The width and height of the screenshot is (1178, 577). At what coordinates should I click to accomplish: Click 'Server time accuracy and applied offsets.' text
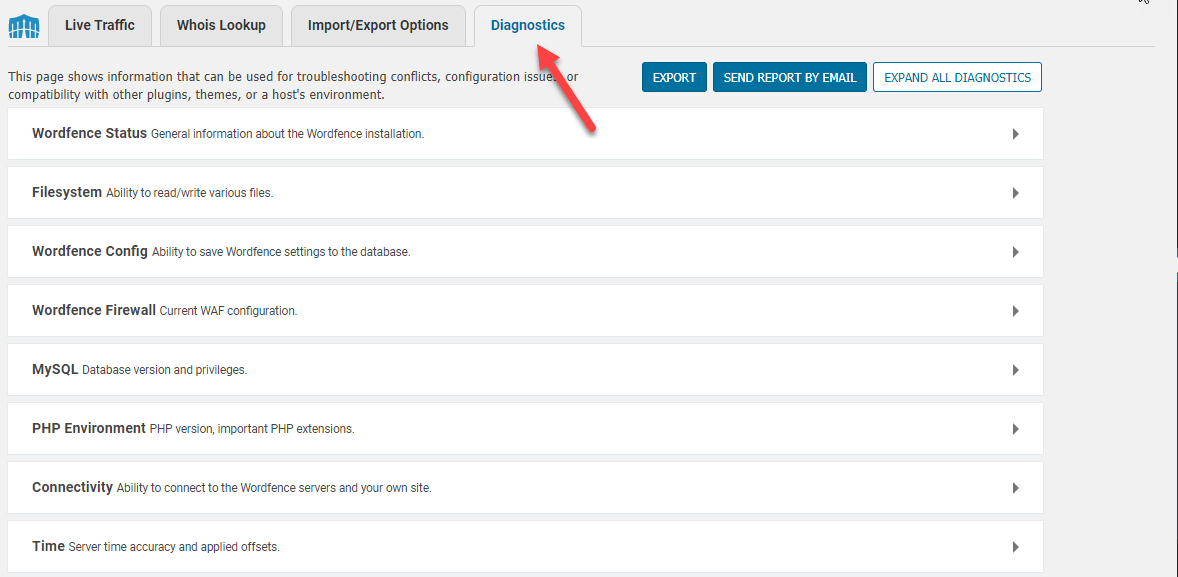coord(174,547)
